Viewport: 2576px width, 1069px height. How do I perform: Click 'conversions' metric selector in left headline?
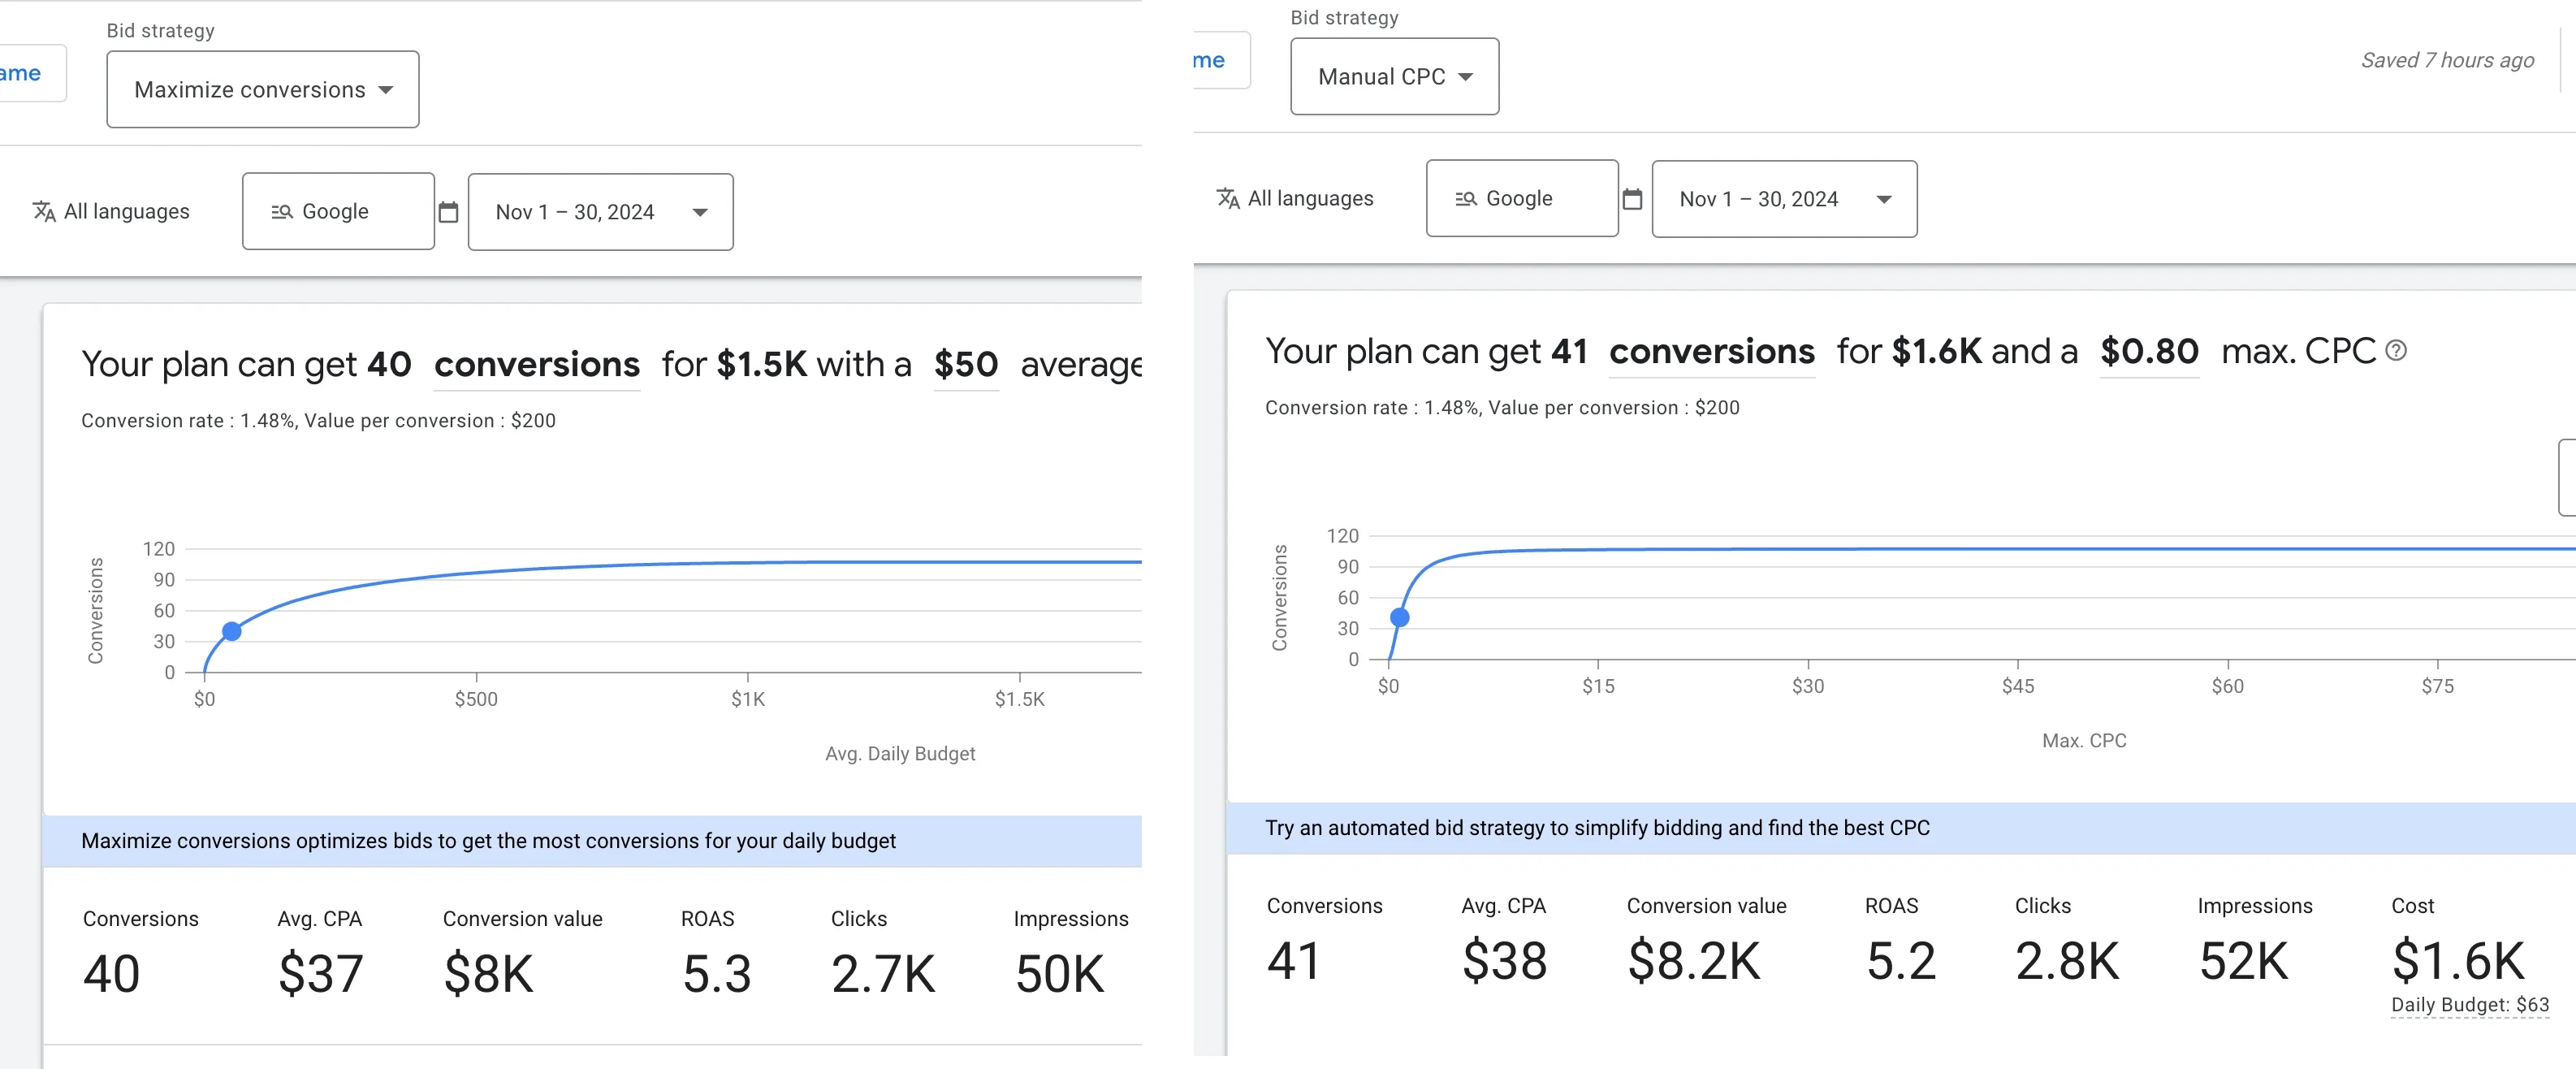537,364
